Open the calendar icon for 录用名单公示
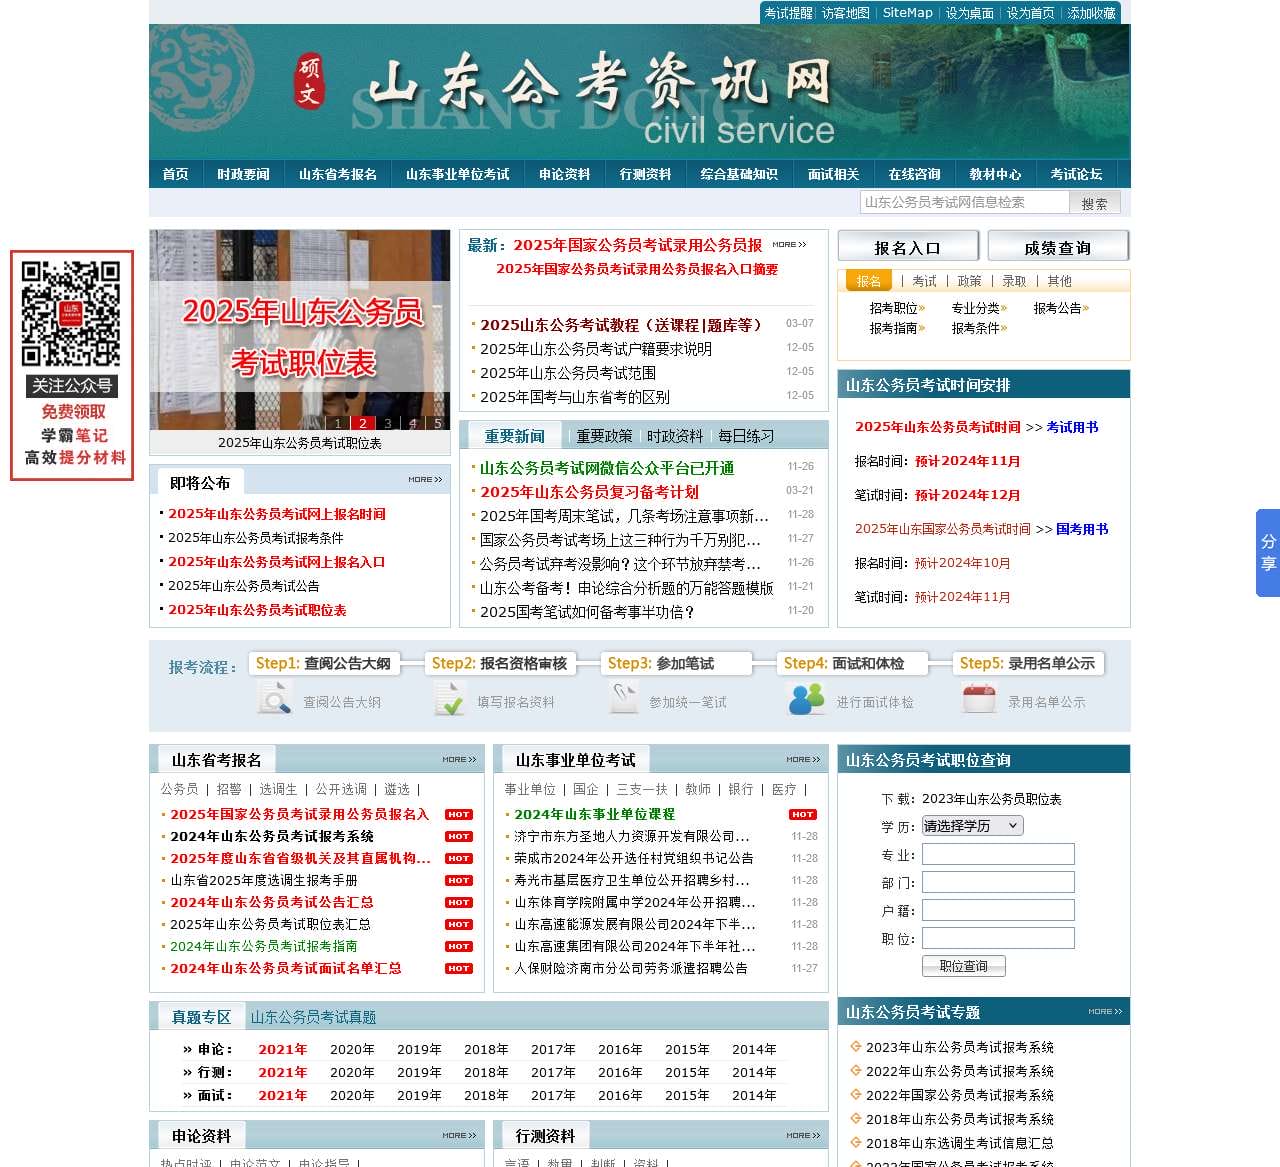 [978, 698]
